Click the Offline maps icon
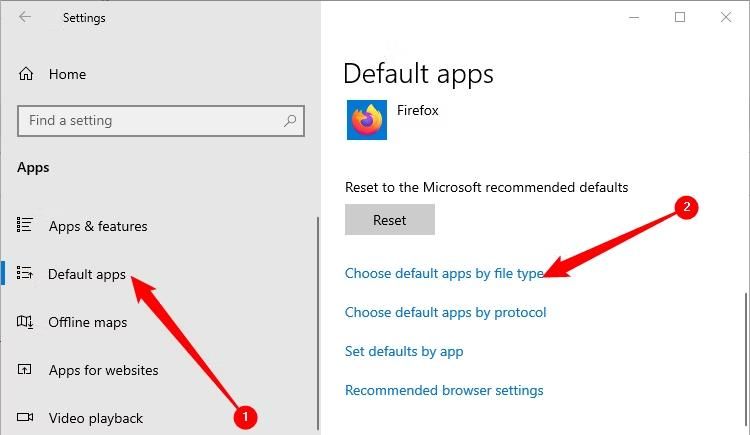Screen dimensions: 750x435 coord(26,322)
